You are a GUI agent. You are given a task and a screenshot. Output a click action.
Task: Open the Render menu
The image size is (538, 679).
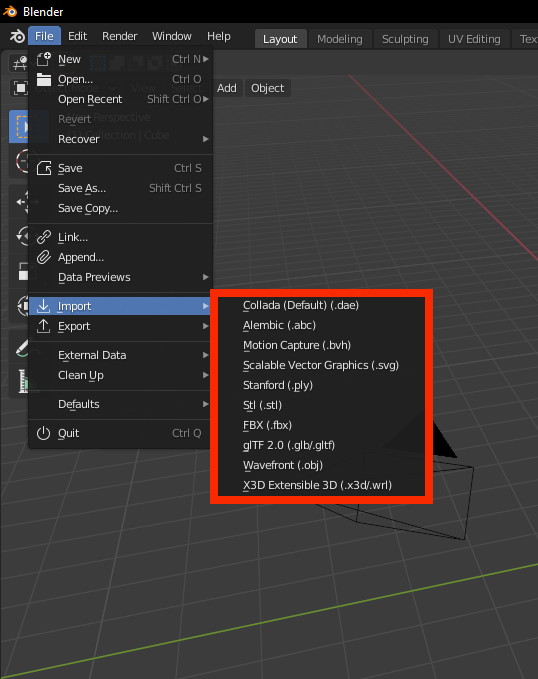point(120,36)
